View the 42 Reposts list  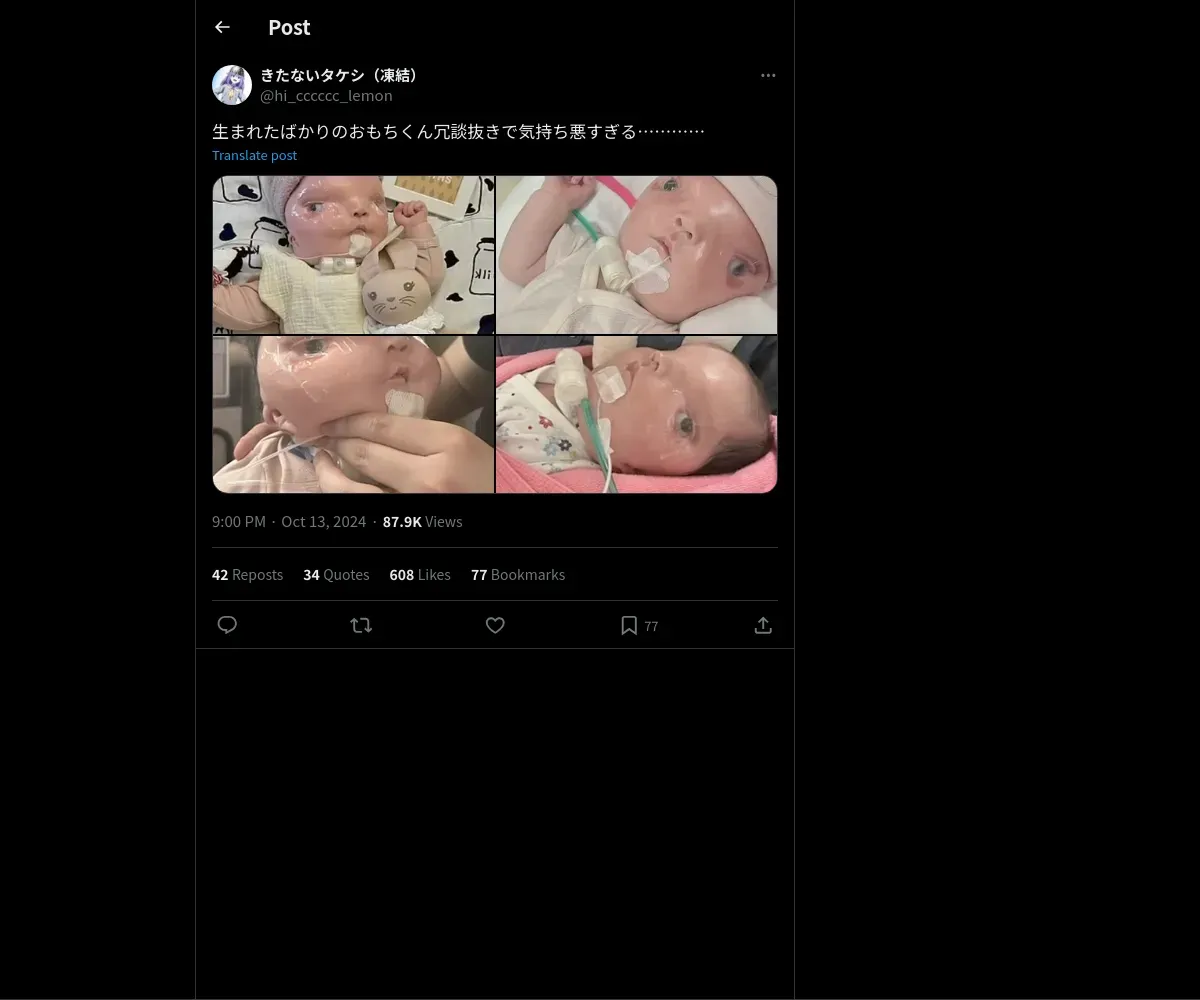coord(247,575)
